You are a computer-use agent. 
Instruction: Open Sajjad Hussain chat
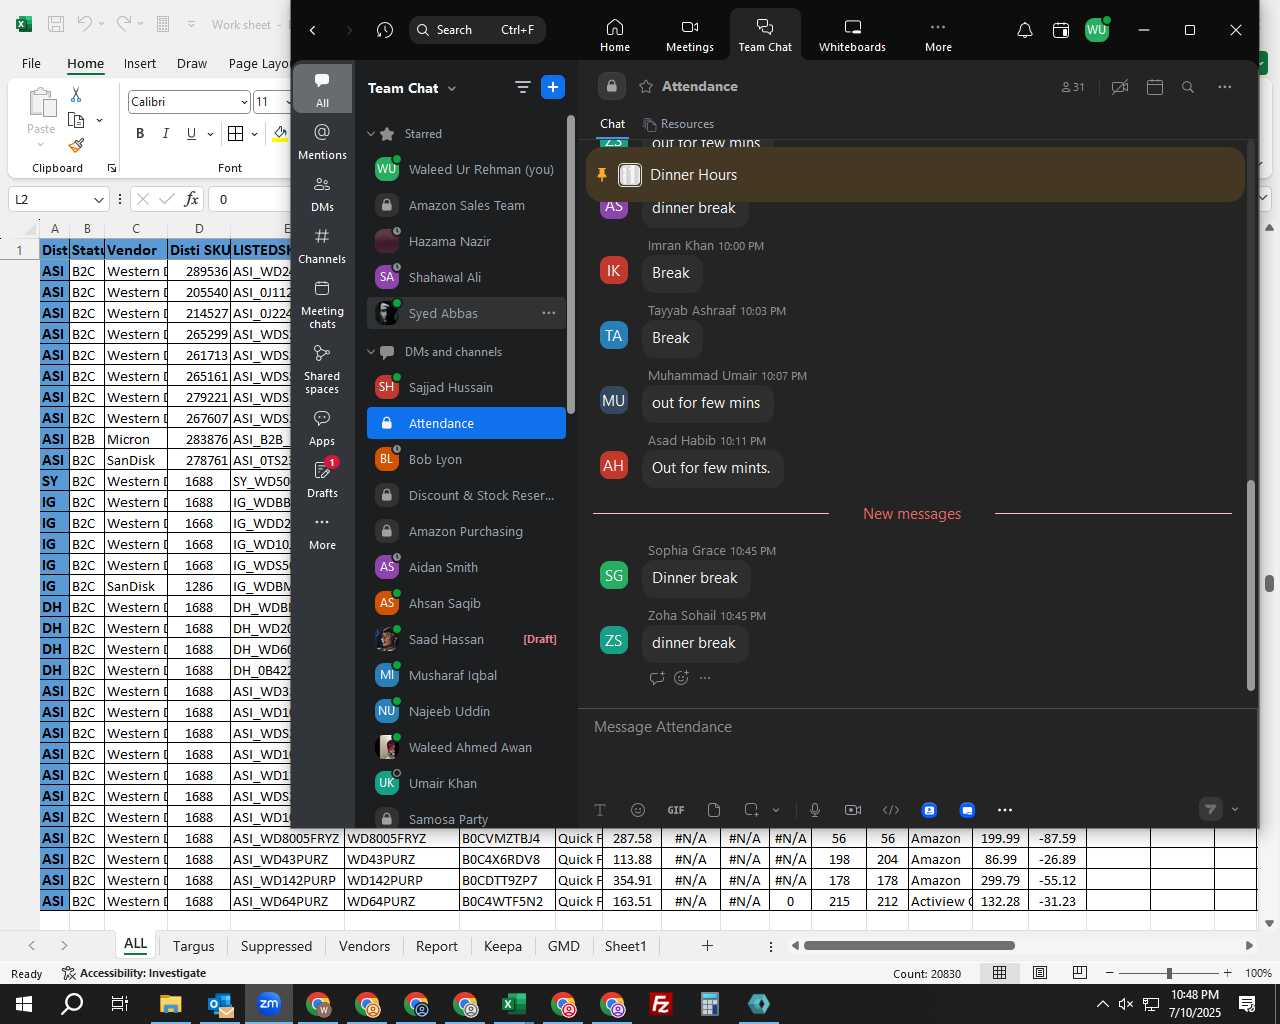pyautogui.click(x=466, y=387)
